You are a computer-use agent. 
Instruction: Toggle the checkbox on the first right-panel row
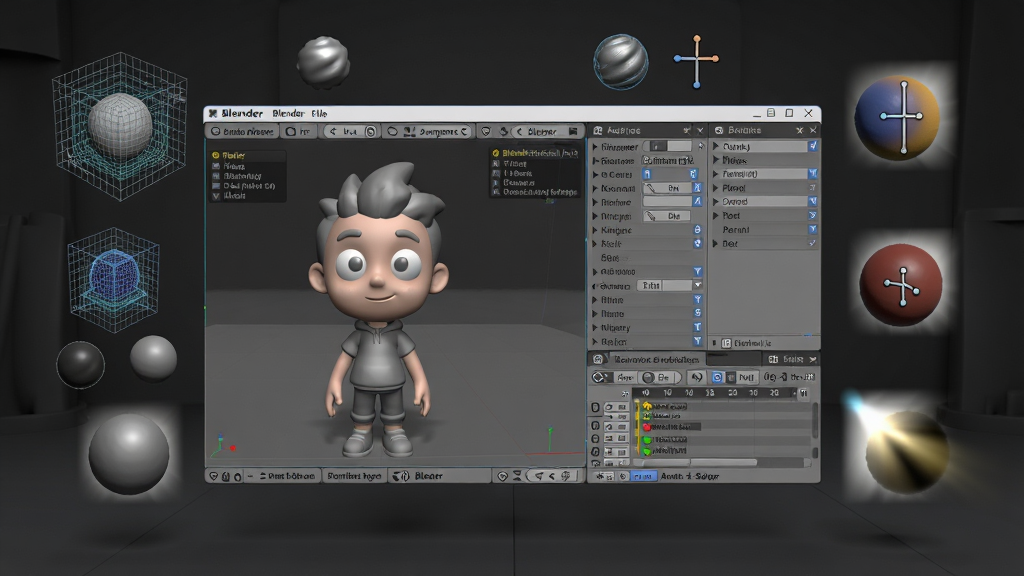(813, 146)
